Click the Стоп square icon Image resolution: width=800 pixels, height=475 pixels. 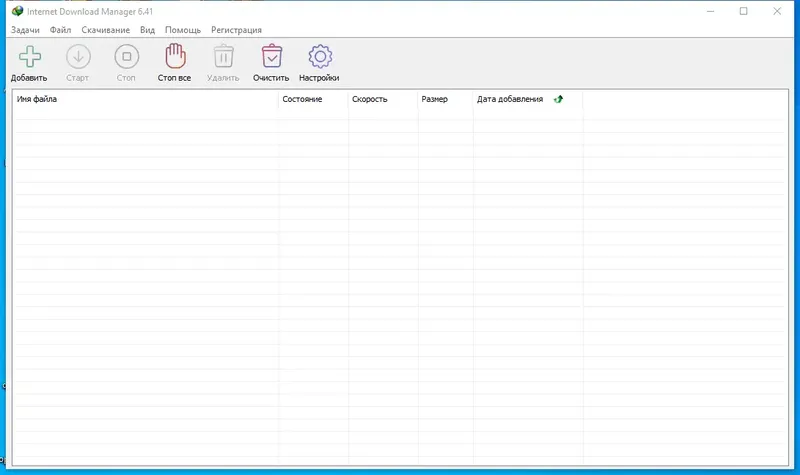tap(127, 57)
